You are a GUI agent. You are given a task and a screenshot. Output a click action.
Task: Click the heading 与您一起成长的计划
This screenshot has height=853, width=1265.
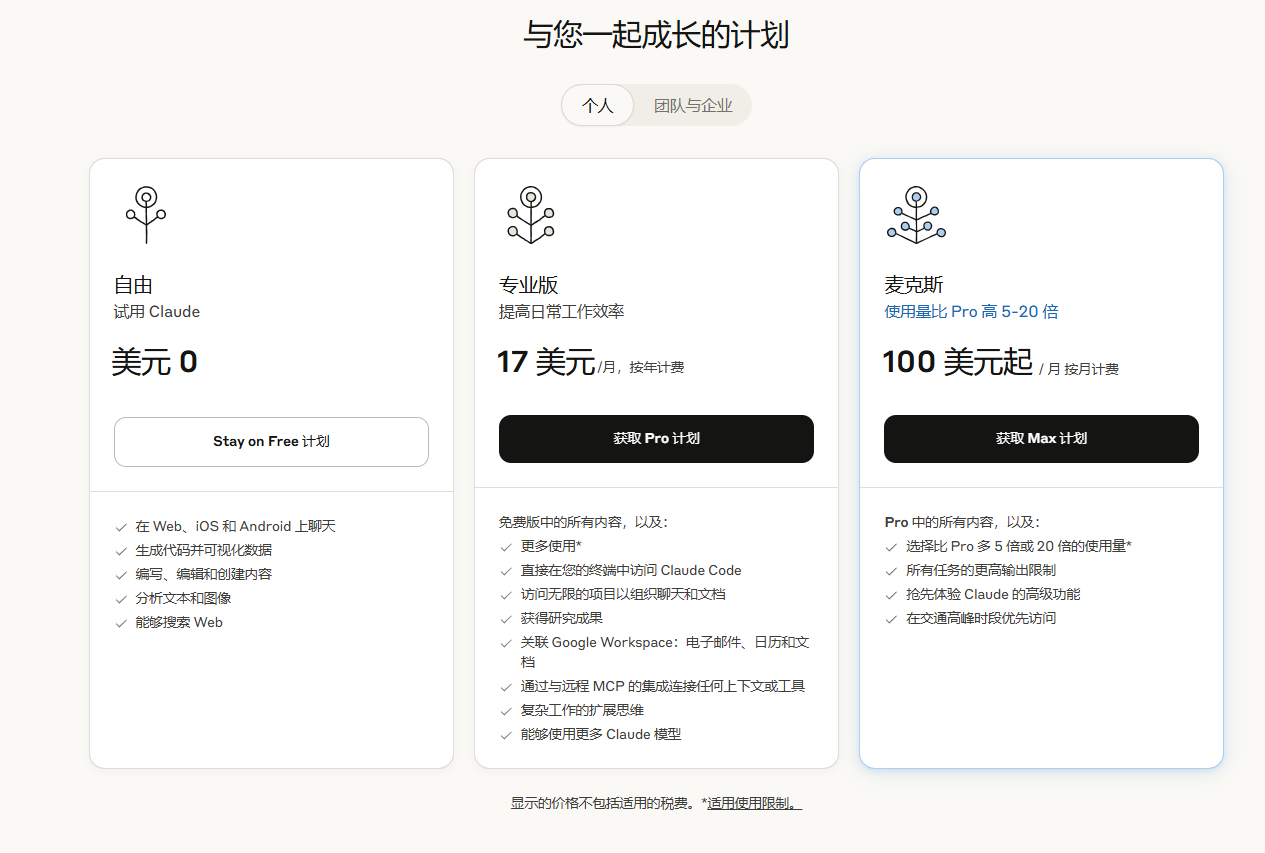tap(656, 35)
